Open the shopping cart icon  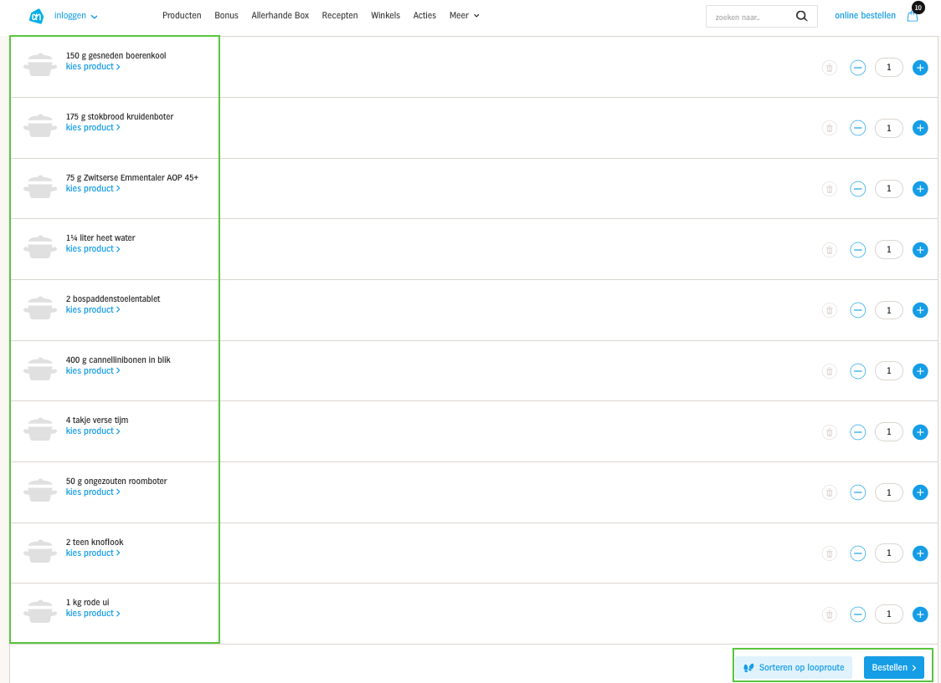912,16
